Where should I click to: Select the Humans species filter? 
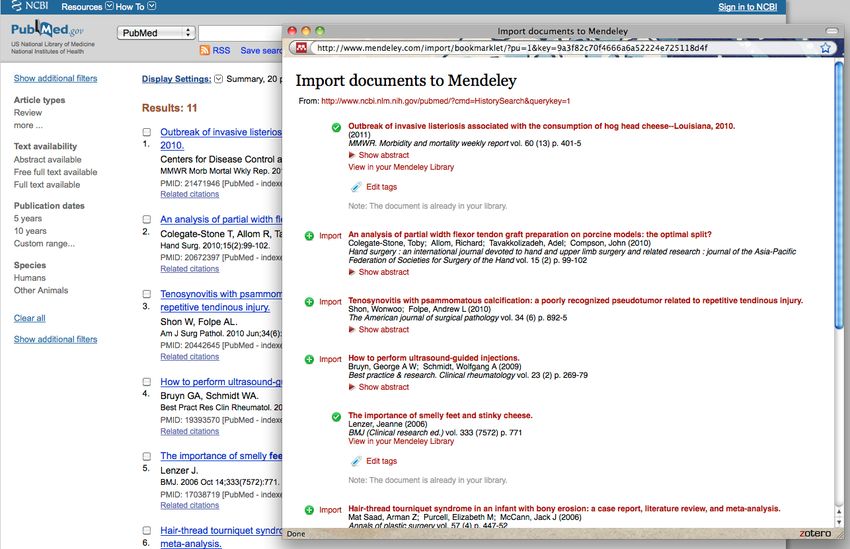(x=29, y=277)
